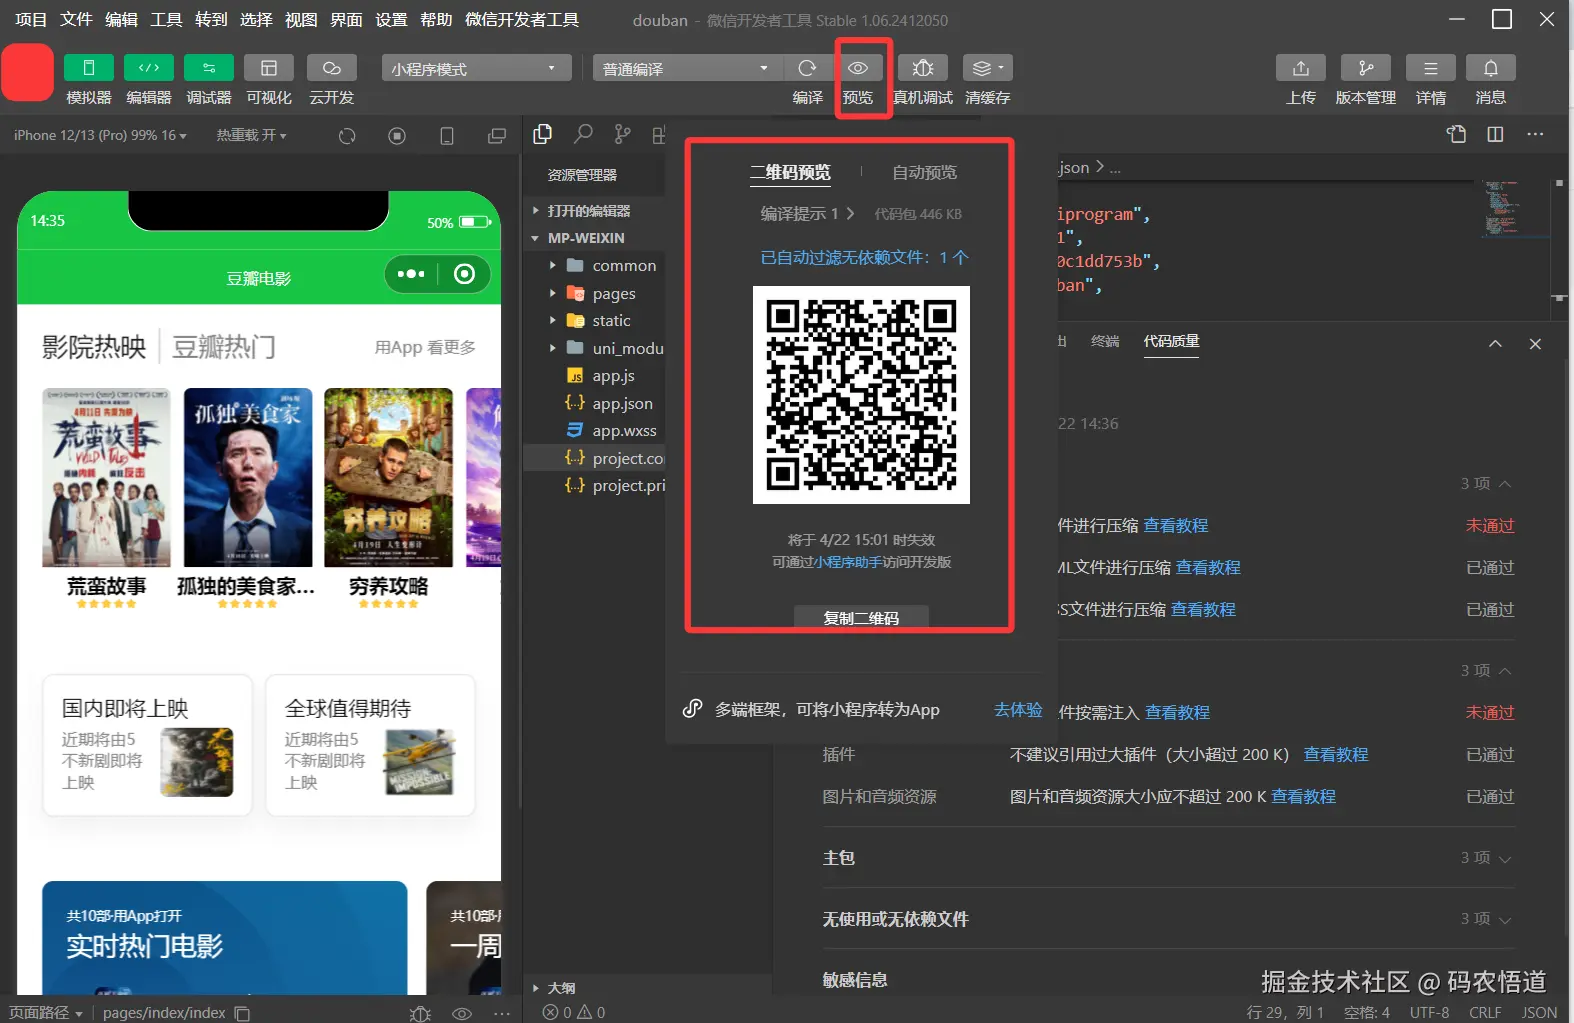Open the source control branch icon
Screen dimensions: 1574x1023
622,134
